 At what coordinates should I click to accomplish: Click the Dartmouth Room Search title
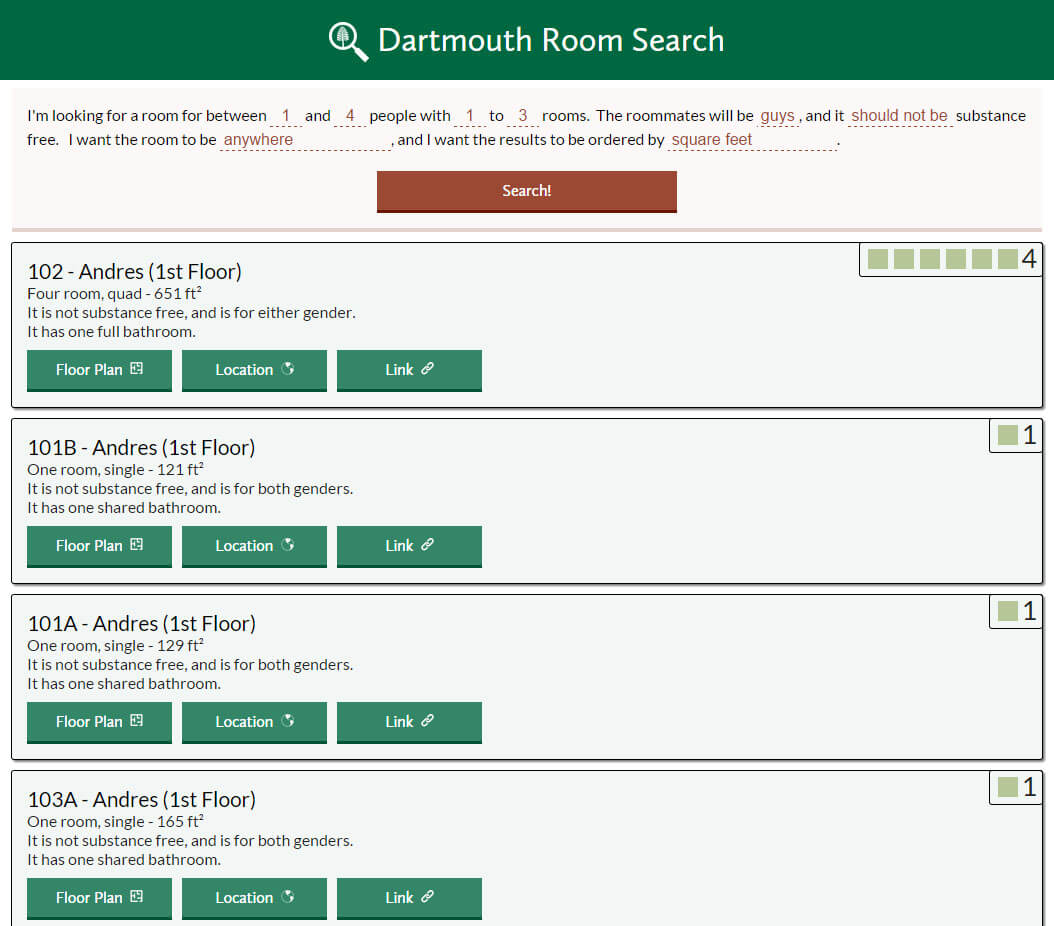[x=551, y=40]
